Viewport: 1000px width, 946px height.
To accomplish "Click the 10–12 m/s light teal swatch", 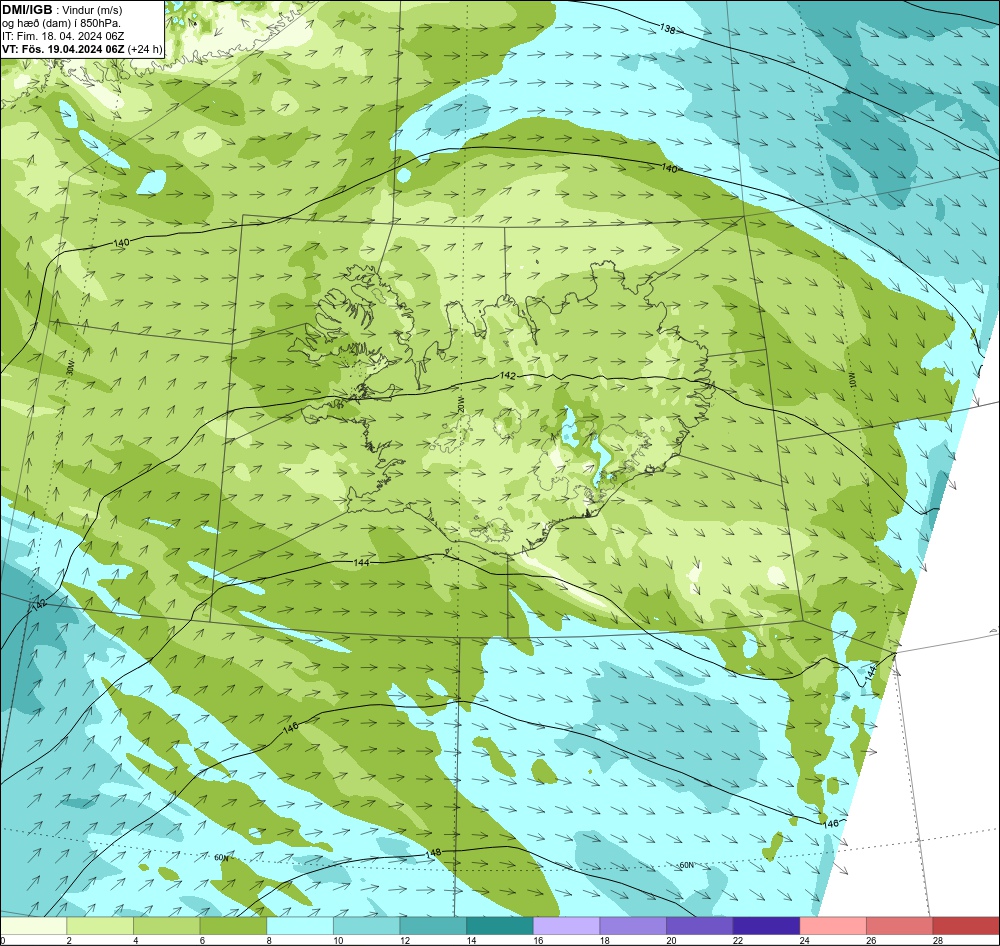I will point(367,925).
